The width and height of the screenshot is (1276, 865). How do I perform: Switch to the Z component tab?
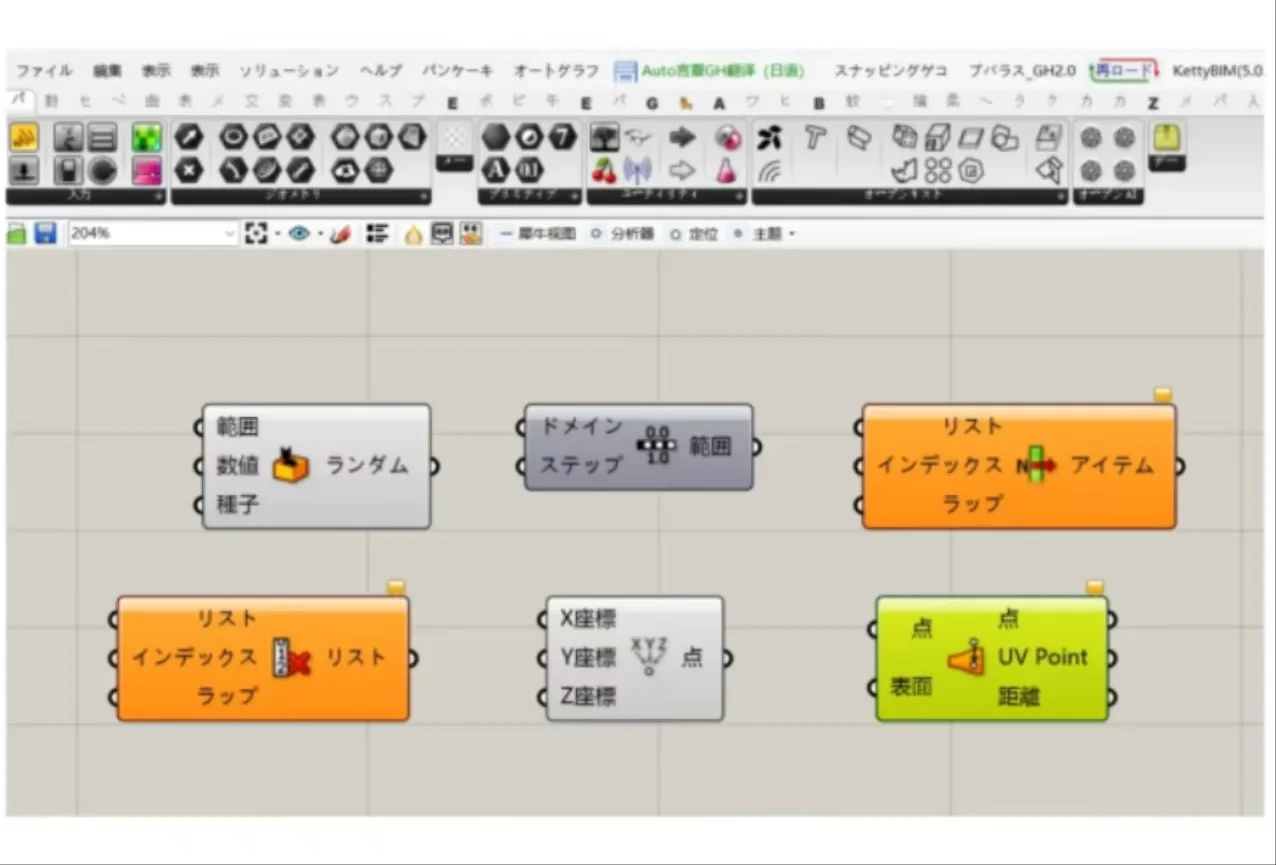pyautogui.click(x=1153, y=102)
